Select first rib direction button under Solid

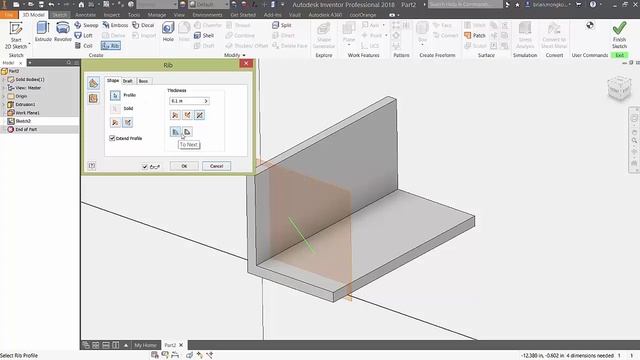pos(116,122)
